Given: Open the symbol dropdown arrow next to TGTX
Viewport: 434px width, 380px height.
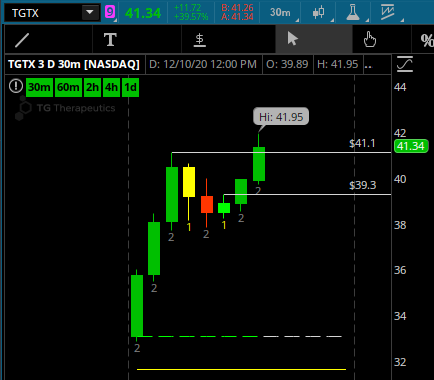Looking at the screenshot, I should pyautogui.click(x=90, y=13).
